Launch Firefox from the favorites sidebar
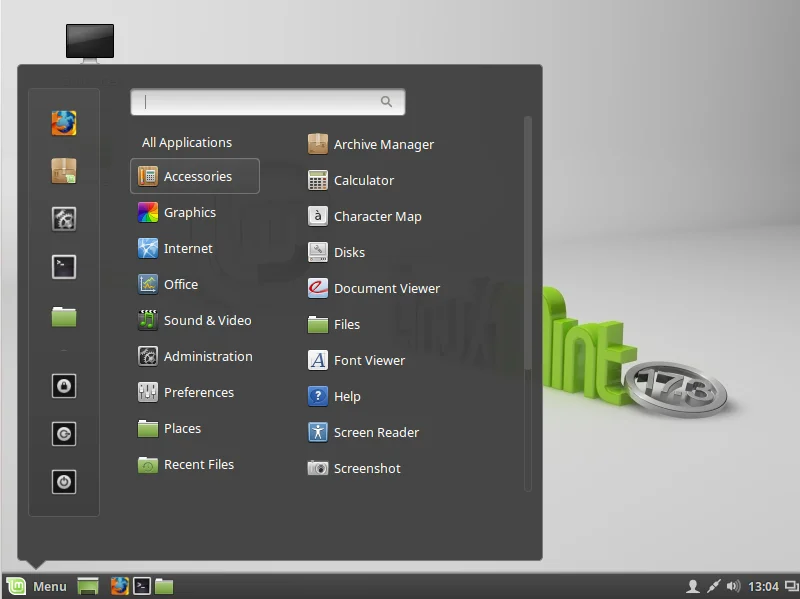Image resolution: width=800 pixels, height=599 pixels. pos(64,123)
